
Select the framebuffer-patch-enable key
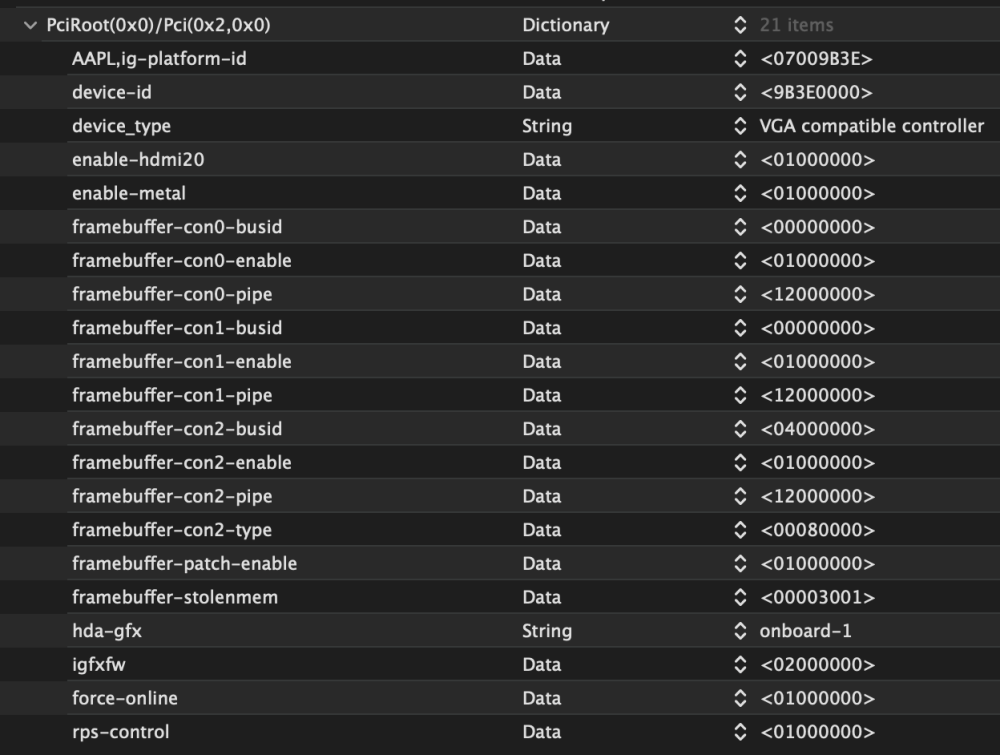point(184,564)
